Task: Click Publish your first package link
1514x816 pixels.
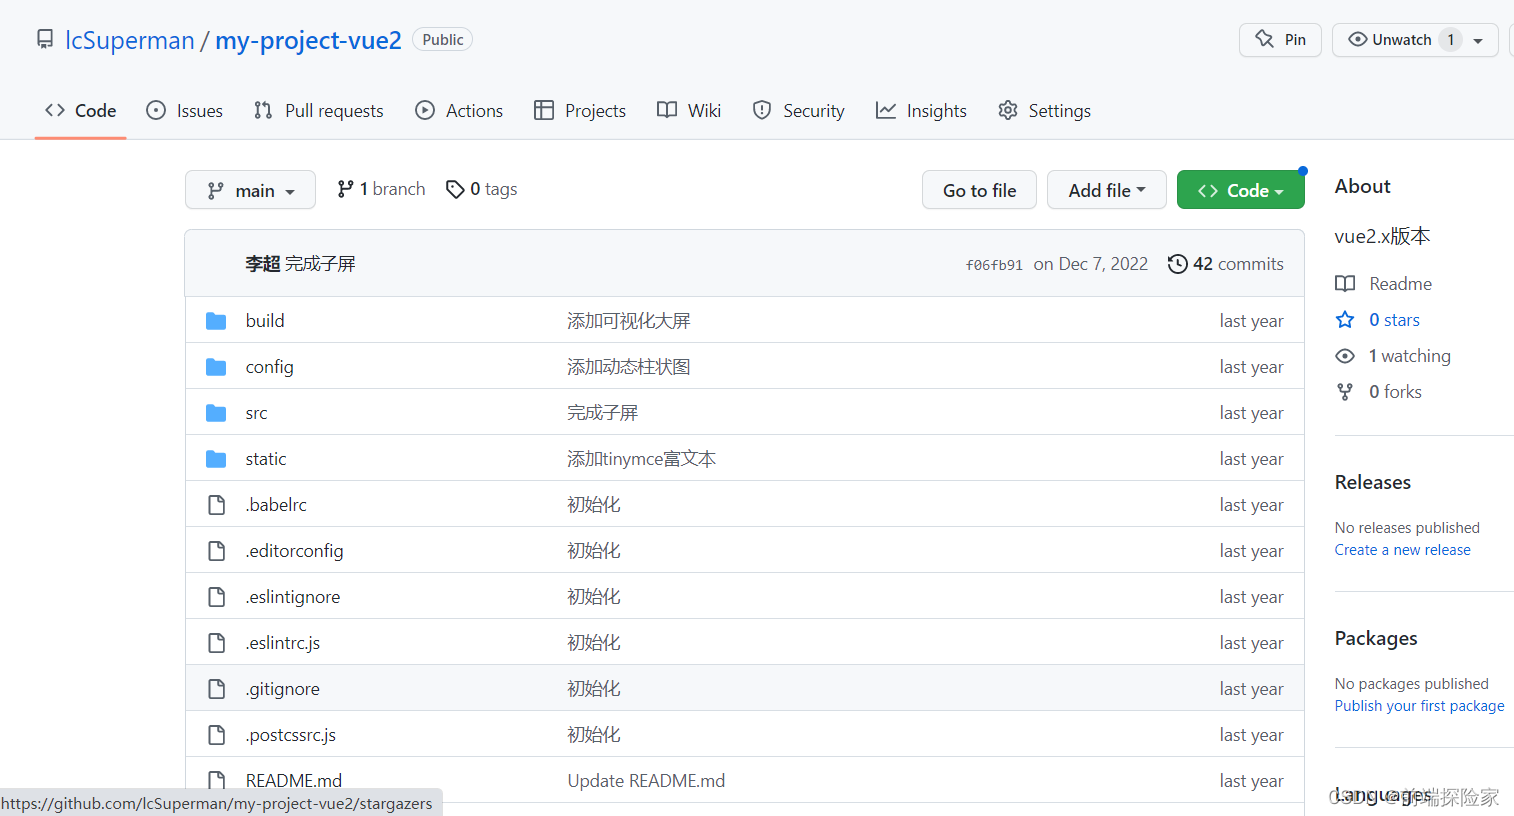Action: (x=1419, y=706)
